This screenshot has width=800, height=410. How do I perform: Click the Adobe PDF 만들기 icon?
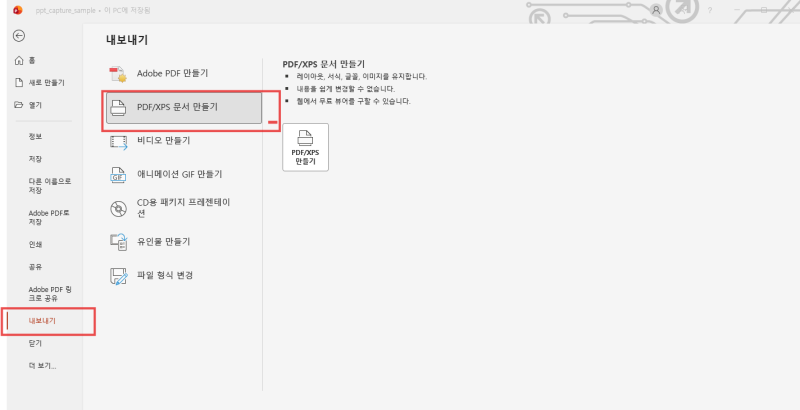[118, 74]
